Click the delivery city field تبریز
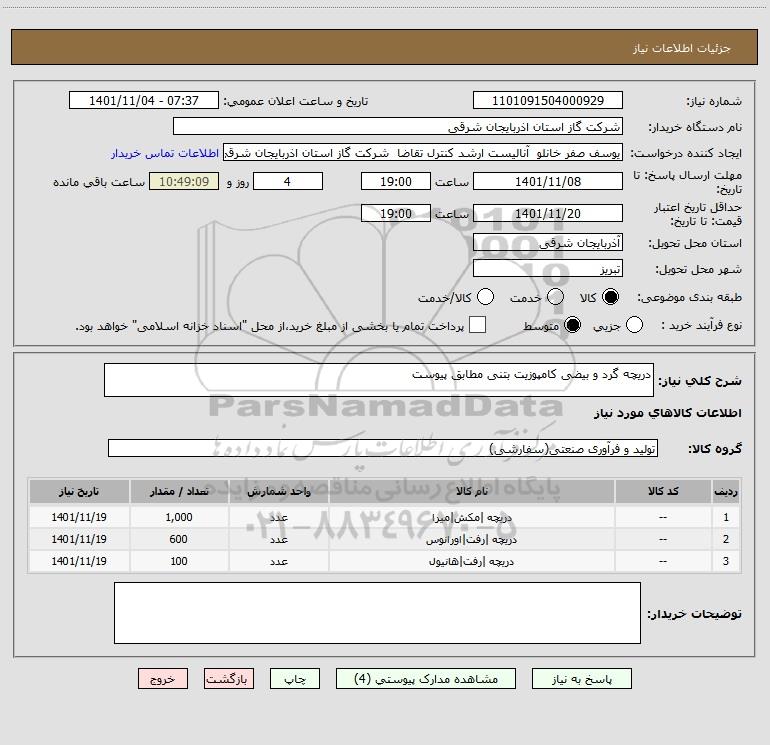Viewport: 770px width, 745px height. (x=548, y=269)
